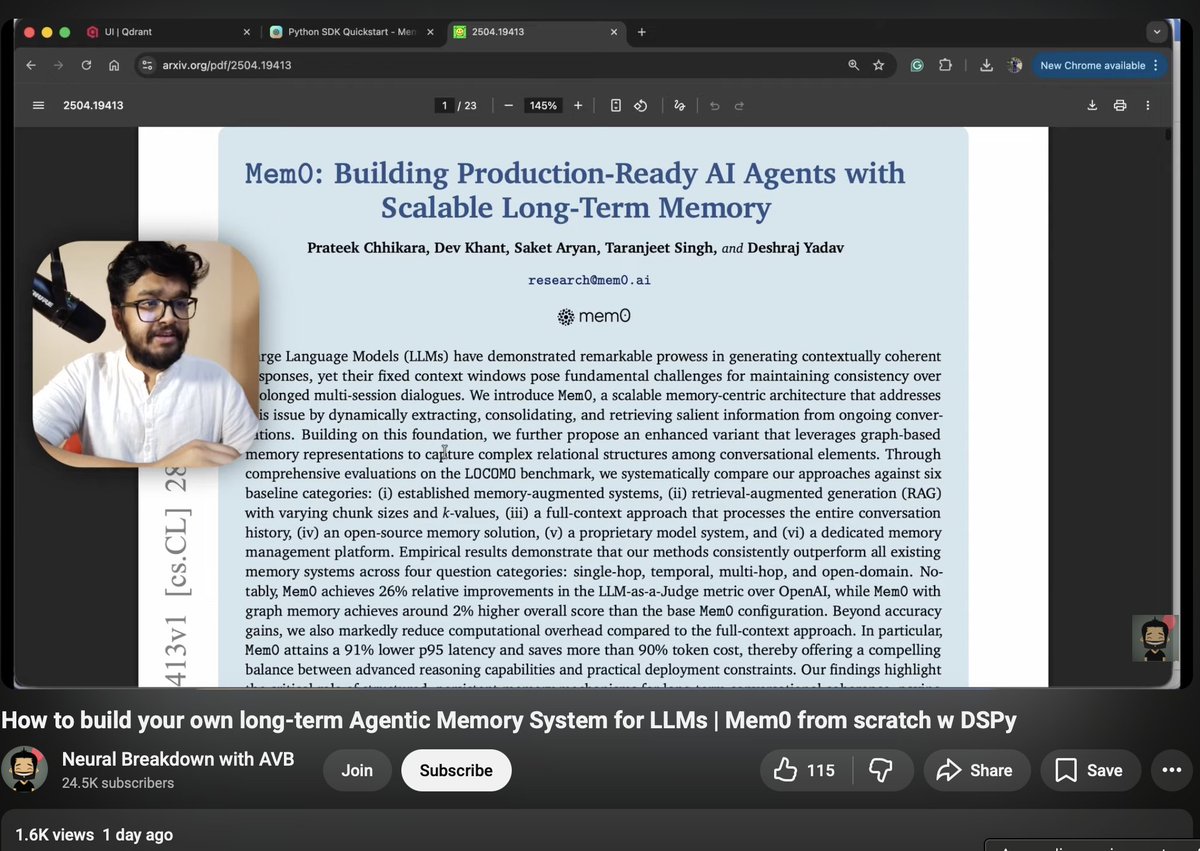
Task: Click the video title text
Action: pyautogui.click(x=509, y=720)
